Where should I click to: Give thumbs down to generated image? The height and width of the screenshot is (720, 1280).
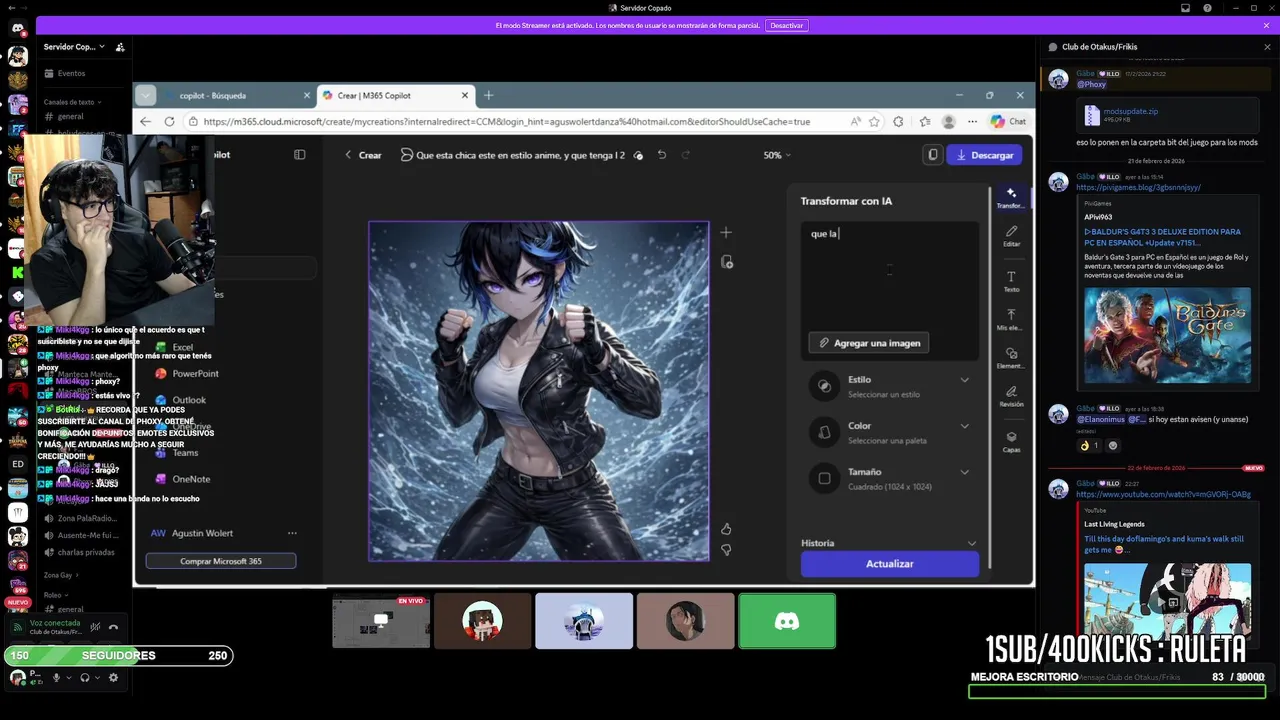pyautogui.click(x=726, y=550)
